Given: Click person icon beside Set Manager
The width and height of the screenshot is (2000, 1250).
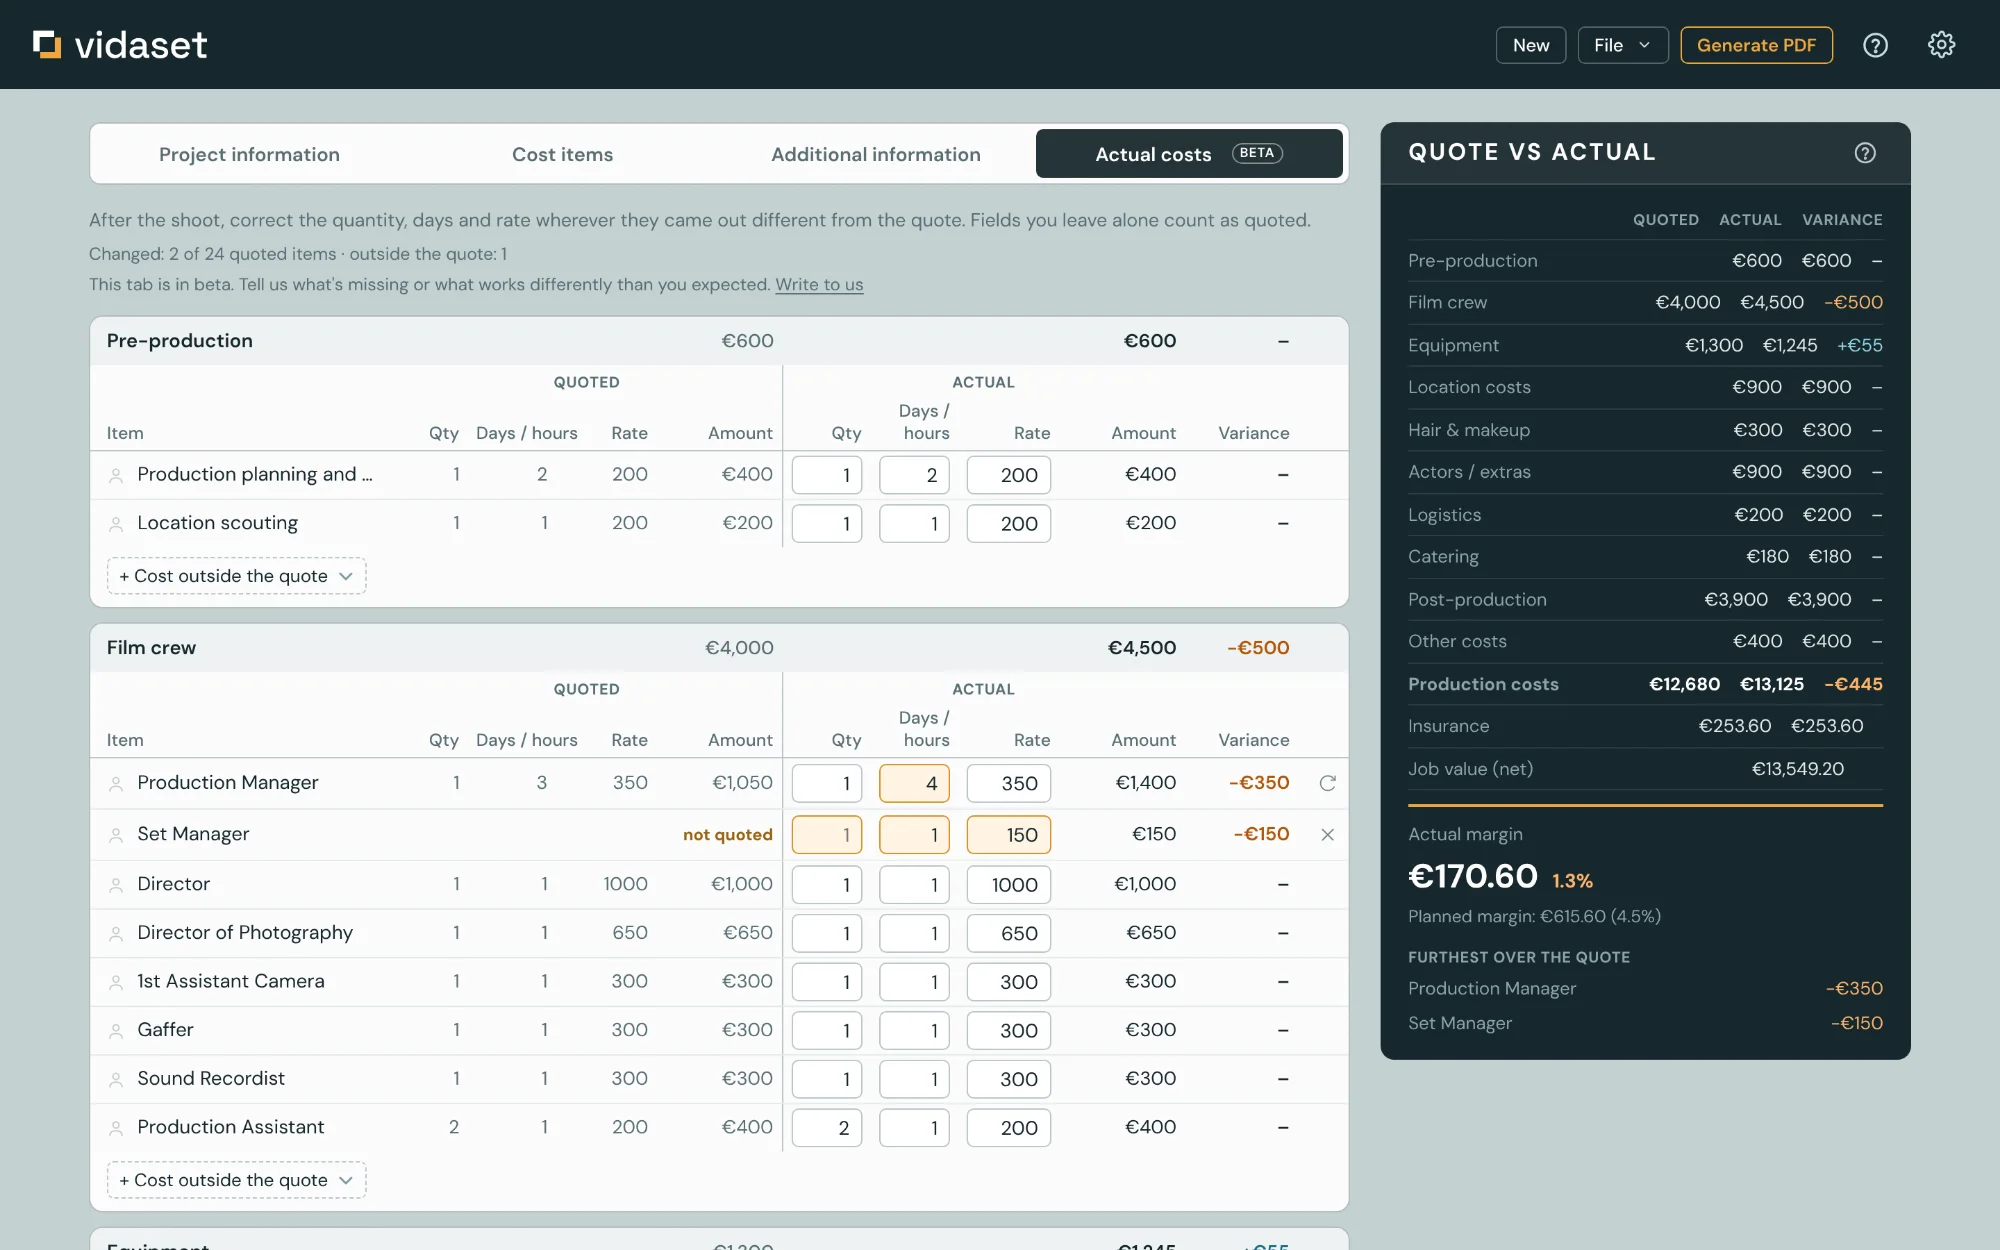Looking at the screenshot, I should pyautogui.click(x=116, y=834).
